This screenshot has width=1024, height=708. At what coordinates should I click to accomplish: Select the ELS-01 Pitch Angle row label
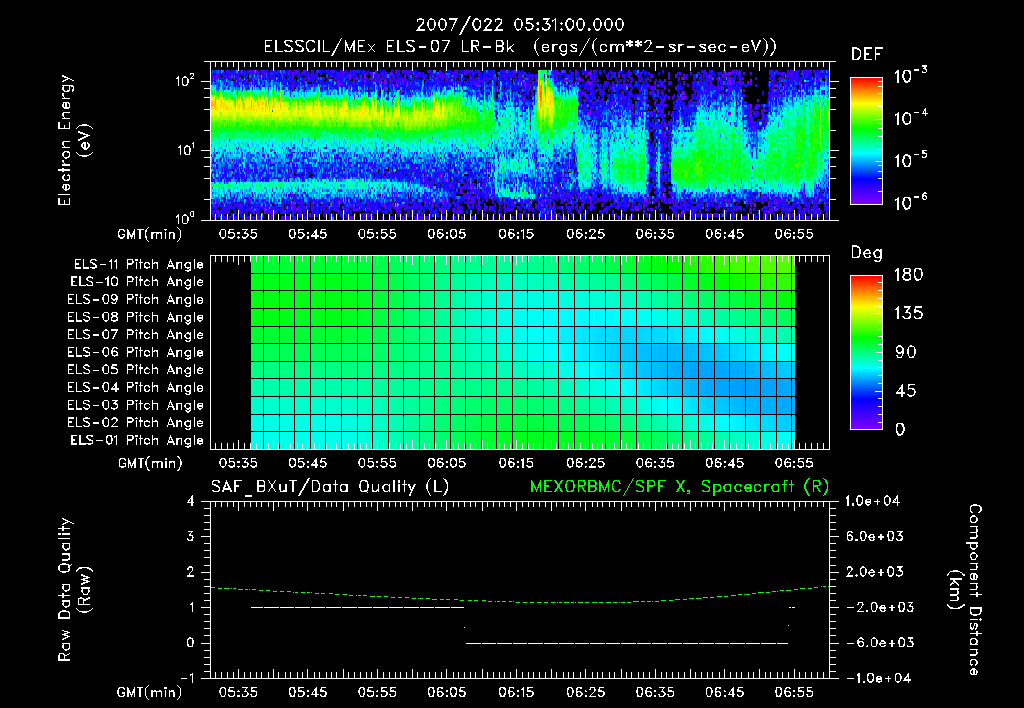pos(137,440)
